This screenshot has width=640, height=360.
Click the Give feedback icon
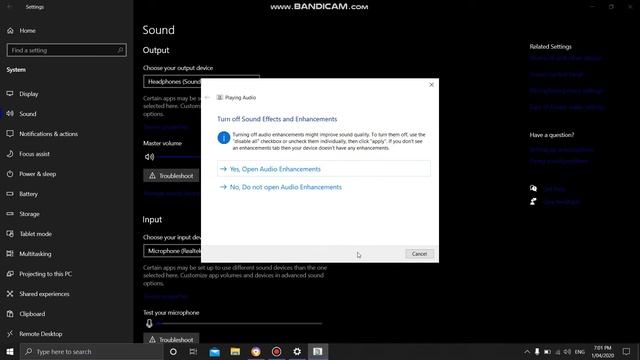point(533,202)
